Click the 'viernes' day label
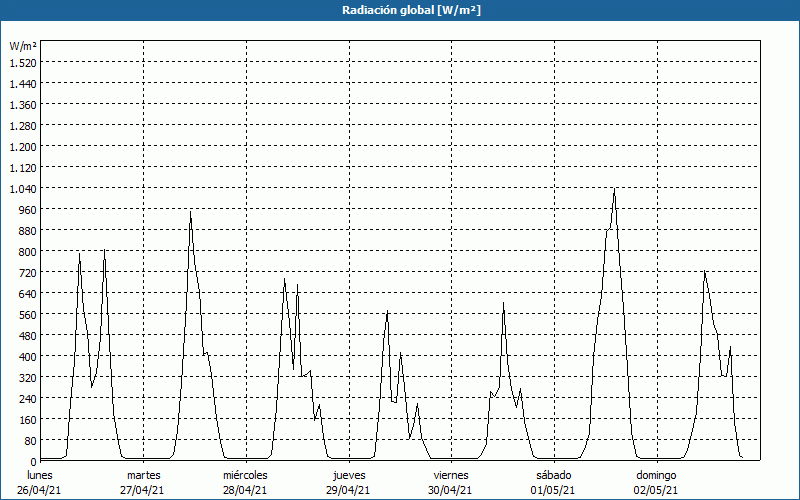This screenshot has width=800, height=500. 451,475
